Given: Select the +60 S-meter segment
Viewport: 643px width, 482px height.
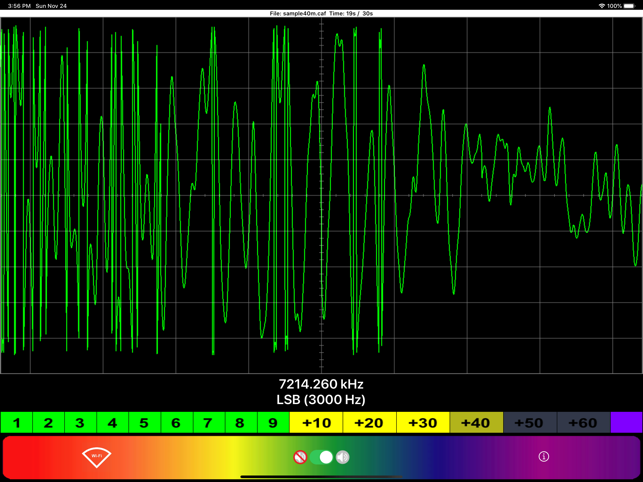Looking at the screenshot, I should coord(584,423).
